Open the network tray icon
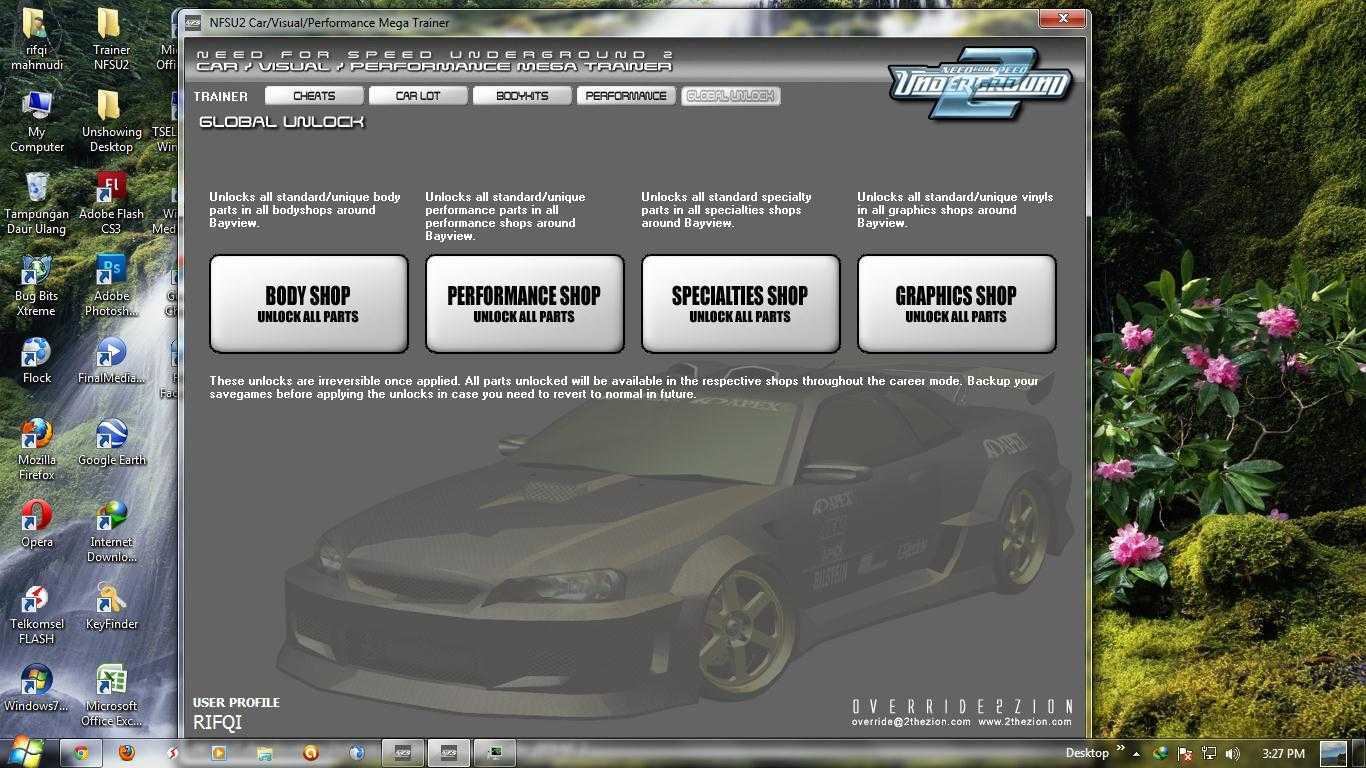1366x768 pixels. (x=1209, y=754)
